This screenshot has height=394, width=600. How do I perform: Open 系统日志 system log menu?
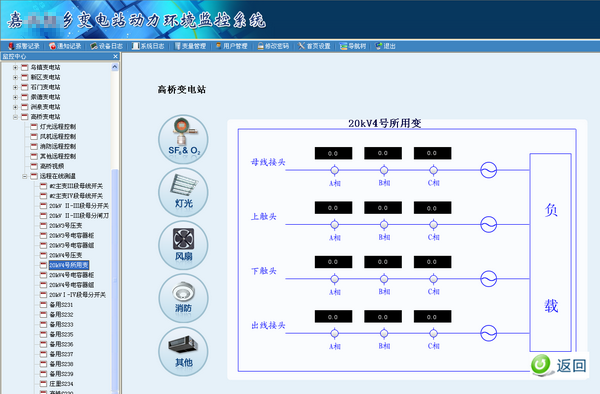click(x=148, y=46)
